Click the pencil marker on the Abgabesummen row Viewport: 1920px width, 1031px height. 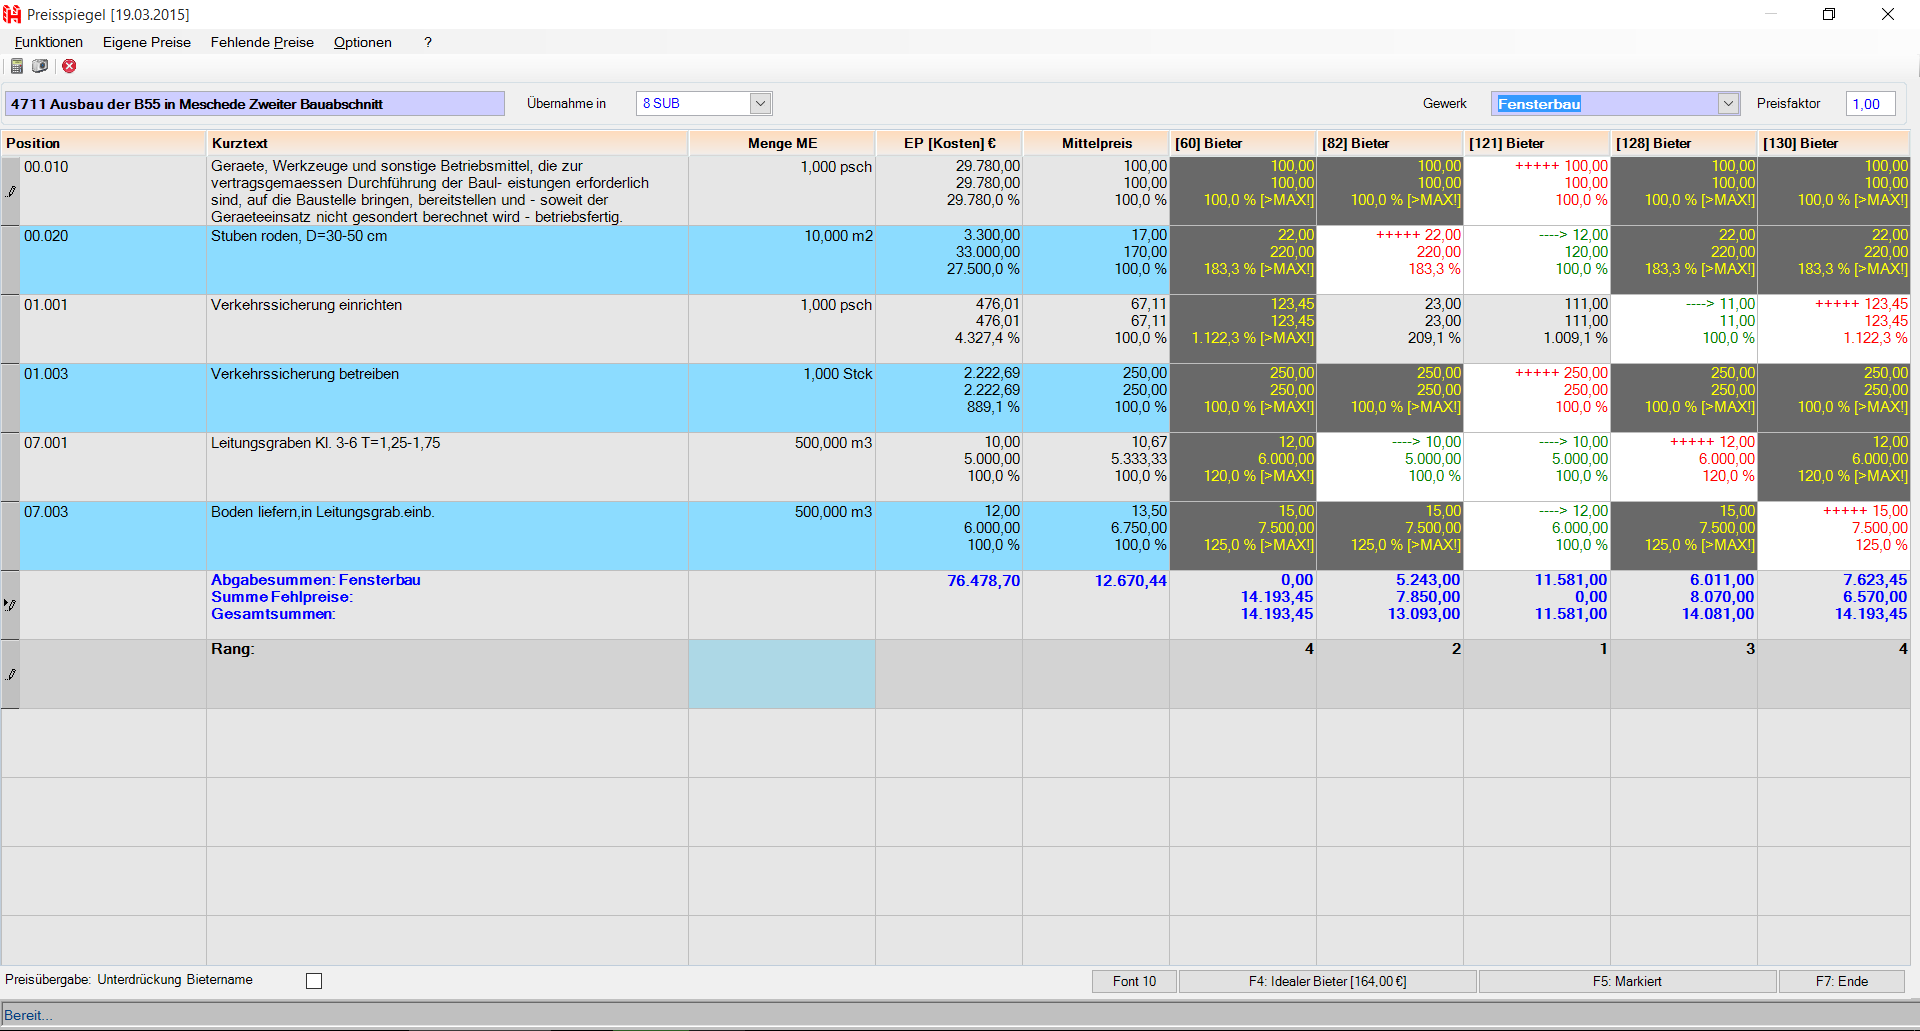(11, 605)
